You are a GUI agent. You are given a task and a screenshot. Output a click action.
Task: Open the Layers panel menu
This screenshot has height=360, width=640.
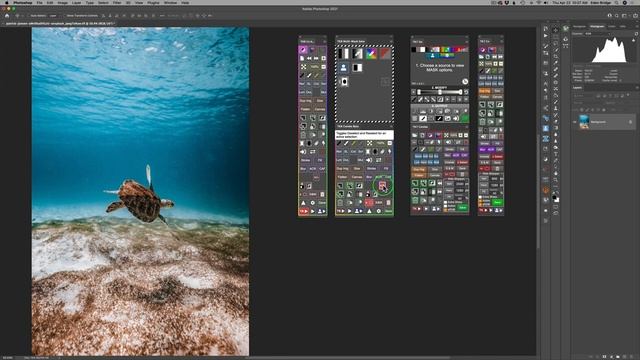point(636,88)
